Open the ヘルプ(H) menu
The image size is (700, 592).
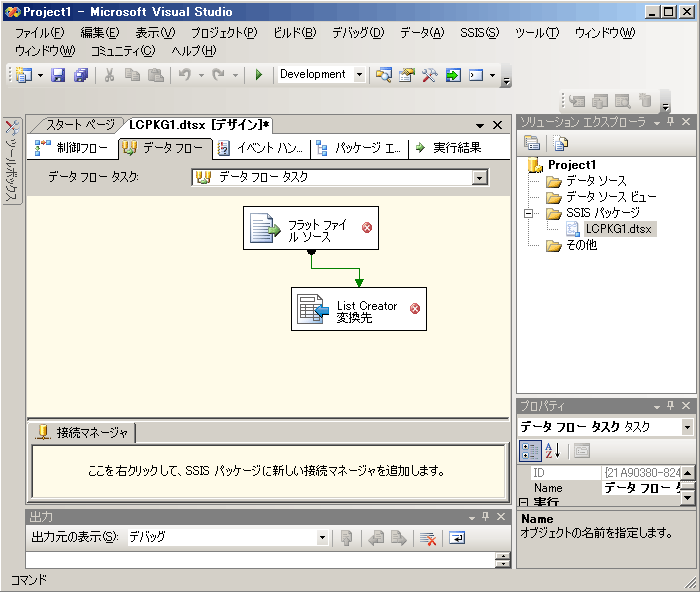[194, 51]
